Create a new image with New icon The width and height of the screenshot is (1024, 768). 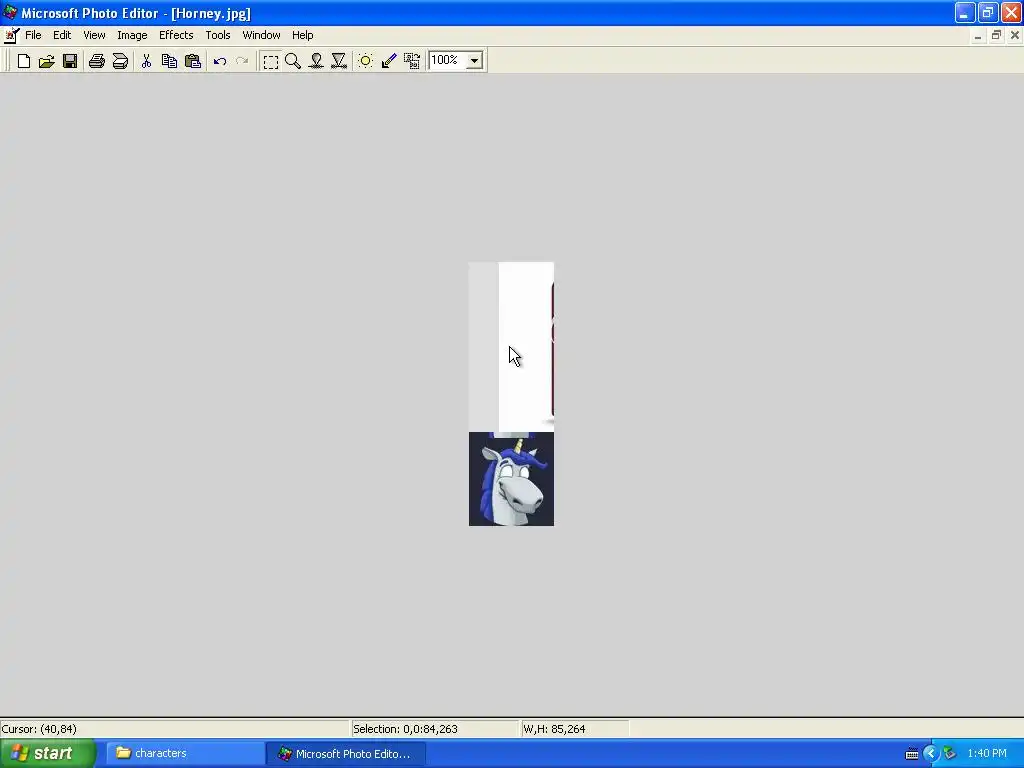click(24, 61)
